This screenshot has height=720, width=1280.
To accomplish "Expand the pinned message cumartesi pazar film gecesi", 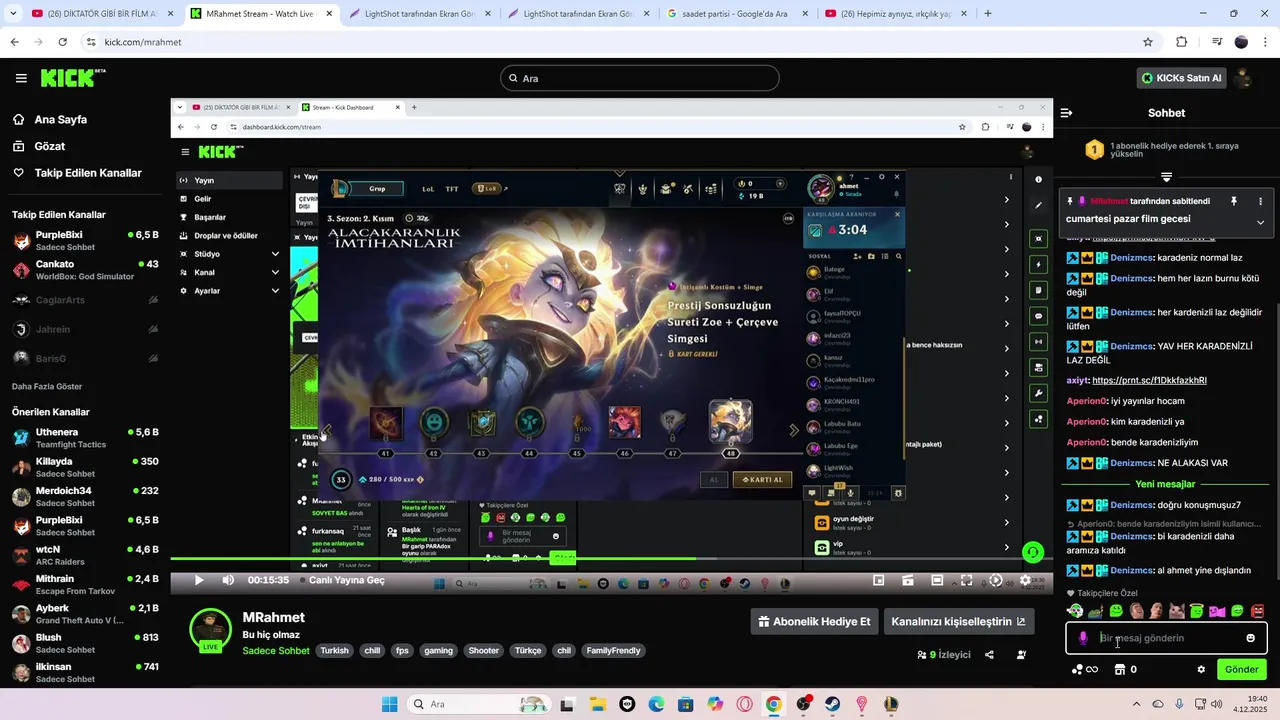I will 1260,222.
